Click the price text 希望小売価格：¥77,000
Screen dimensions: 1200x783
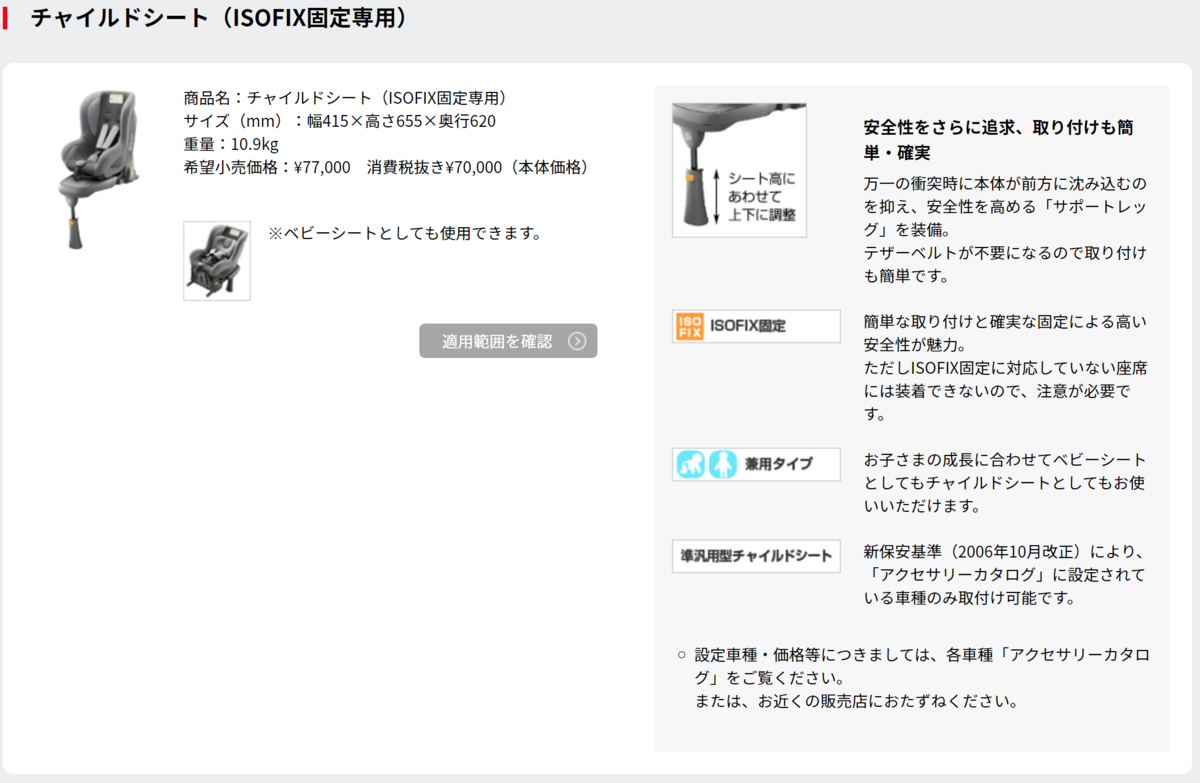coord(267,167)
